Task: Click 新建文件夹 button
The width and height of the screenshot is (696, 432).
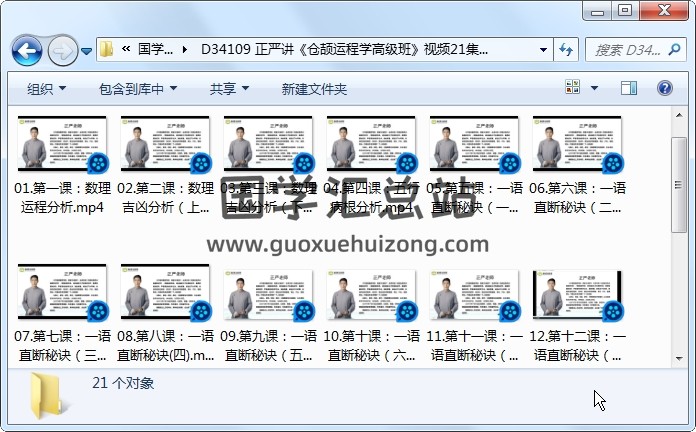Action: coord(314,89)
